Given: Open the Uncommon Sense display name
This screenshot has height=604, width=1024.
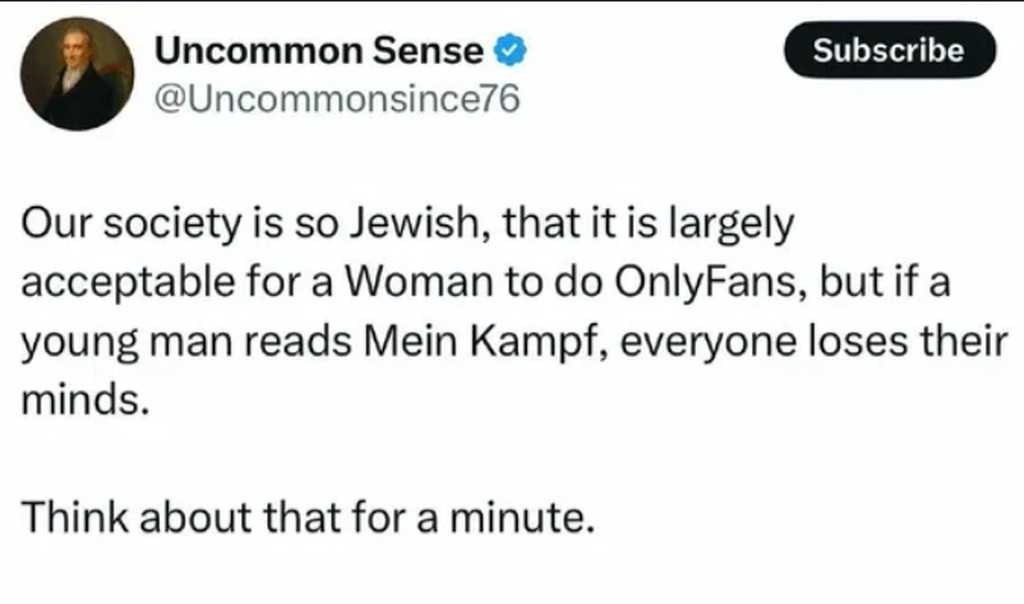Looking at the screenshot, I should pos(320,49).
